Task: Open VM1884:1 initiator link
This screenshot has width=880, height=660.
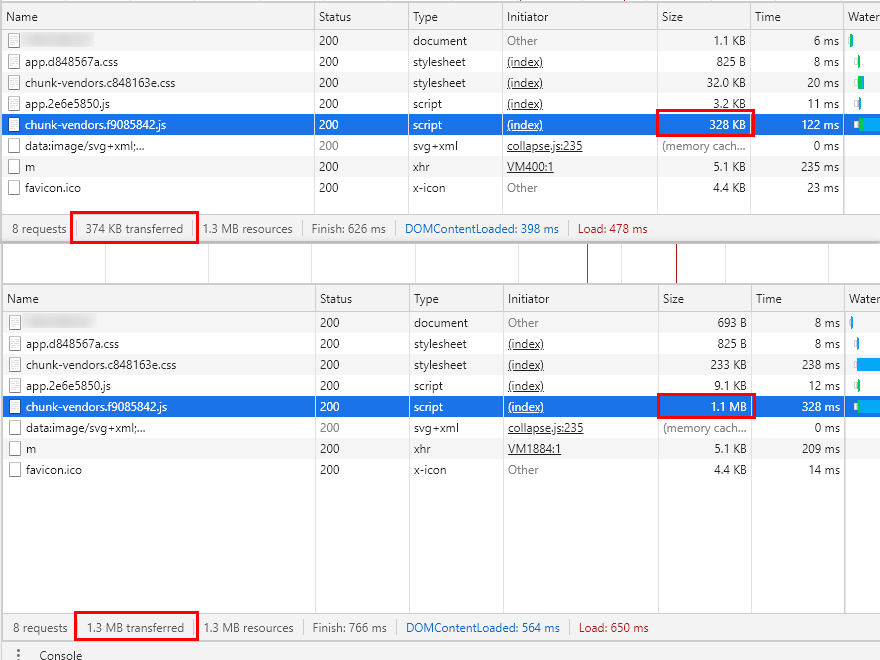Action: pos(534,449)
